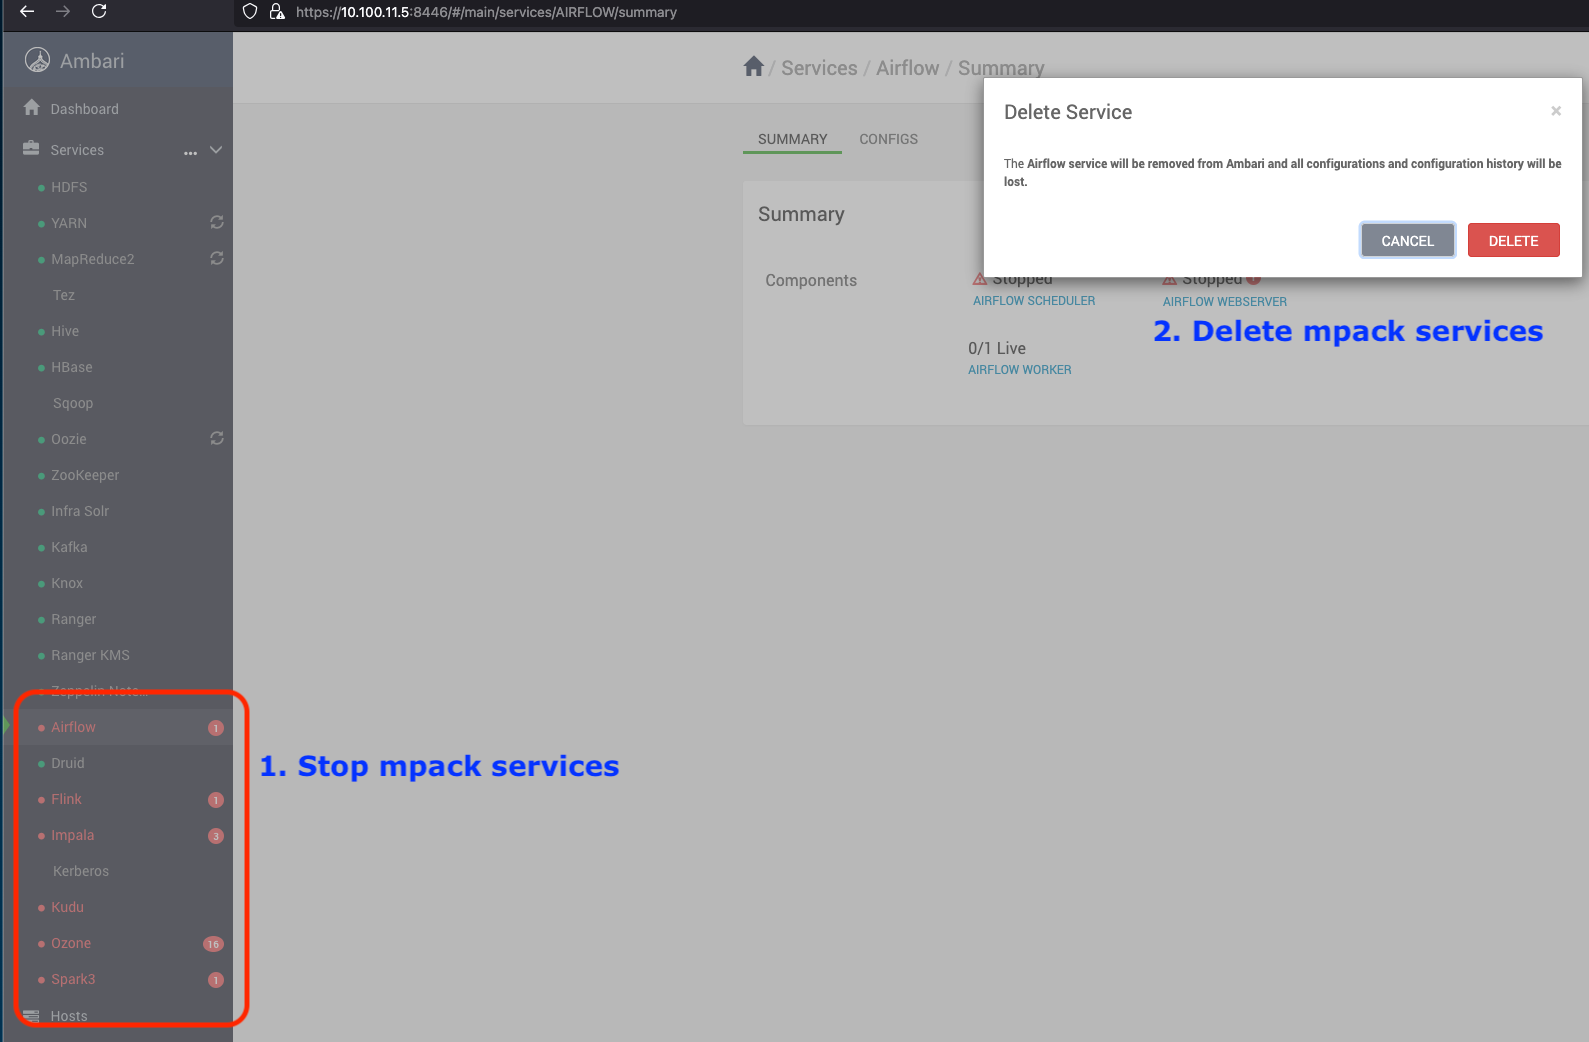The image size is (1589, 1042).
Task: Reload the page with the refresh icon
Action: pos(99,11)
